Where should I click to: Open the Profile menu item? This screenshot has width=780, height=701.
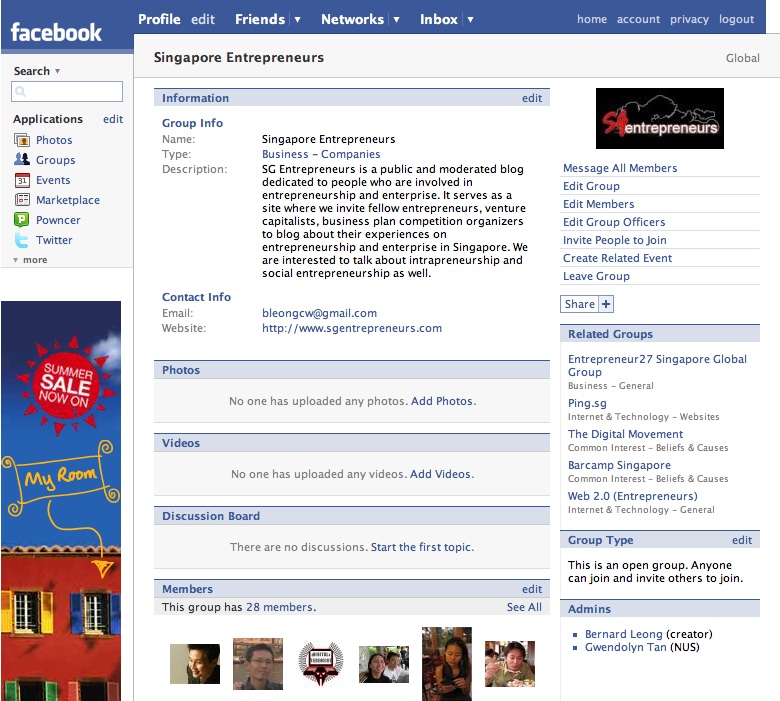(159, 19)
